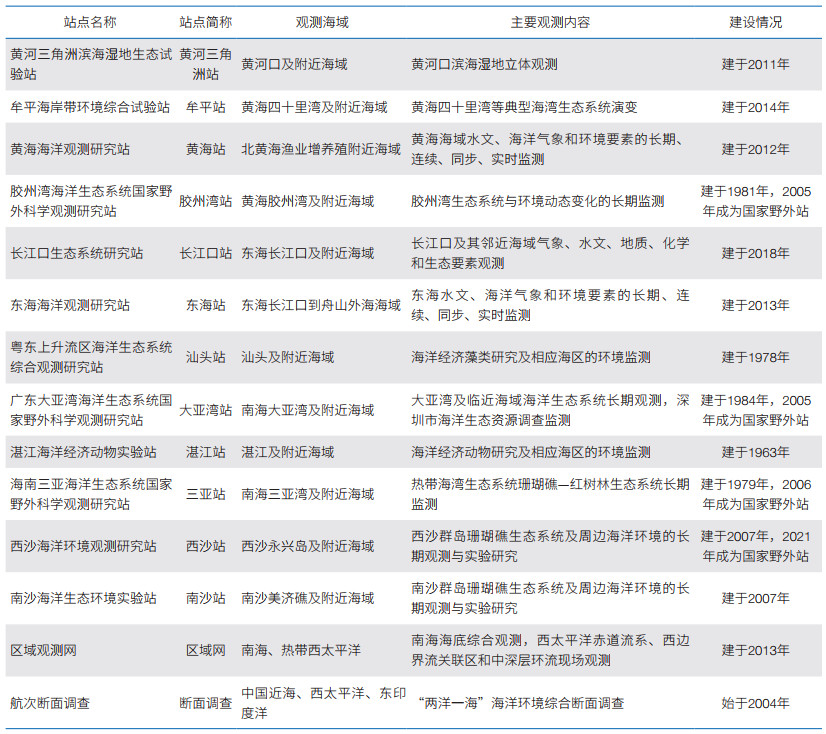
Task: Click the 汕头站 cell
Action: (205, 357)
